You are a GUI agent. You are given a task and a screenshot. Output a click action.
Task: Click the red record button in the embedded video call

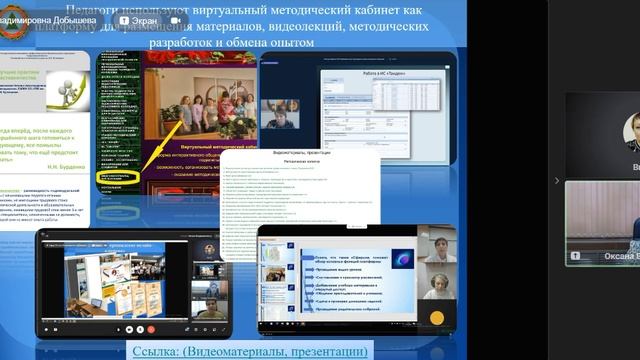(151, 329)
